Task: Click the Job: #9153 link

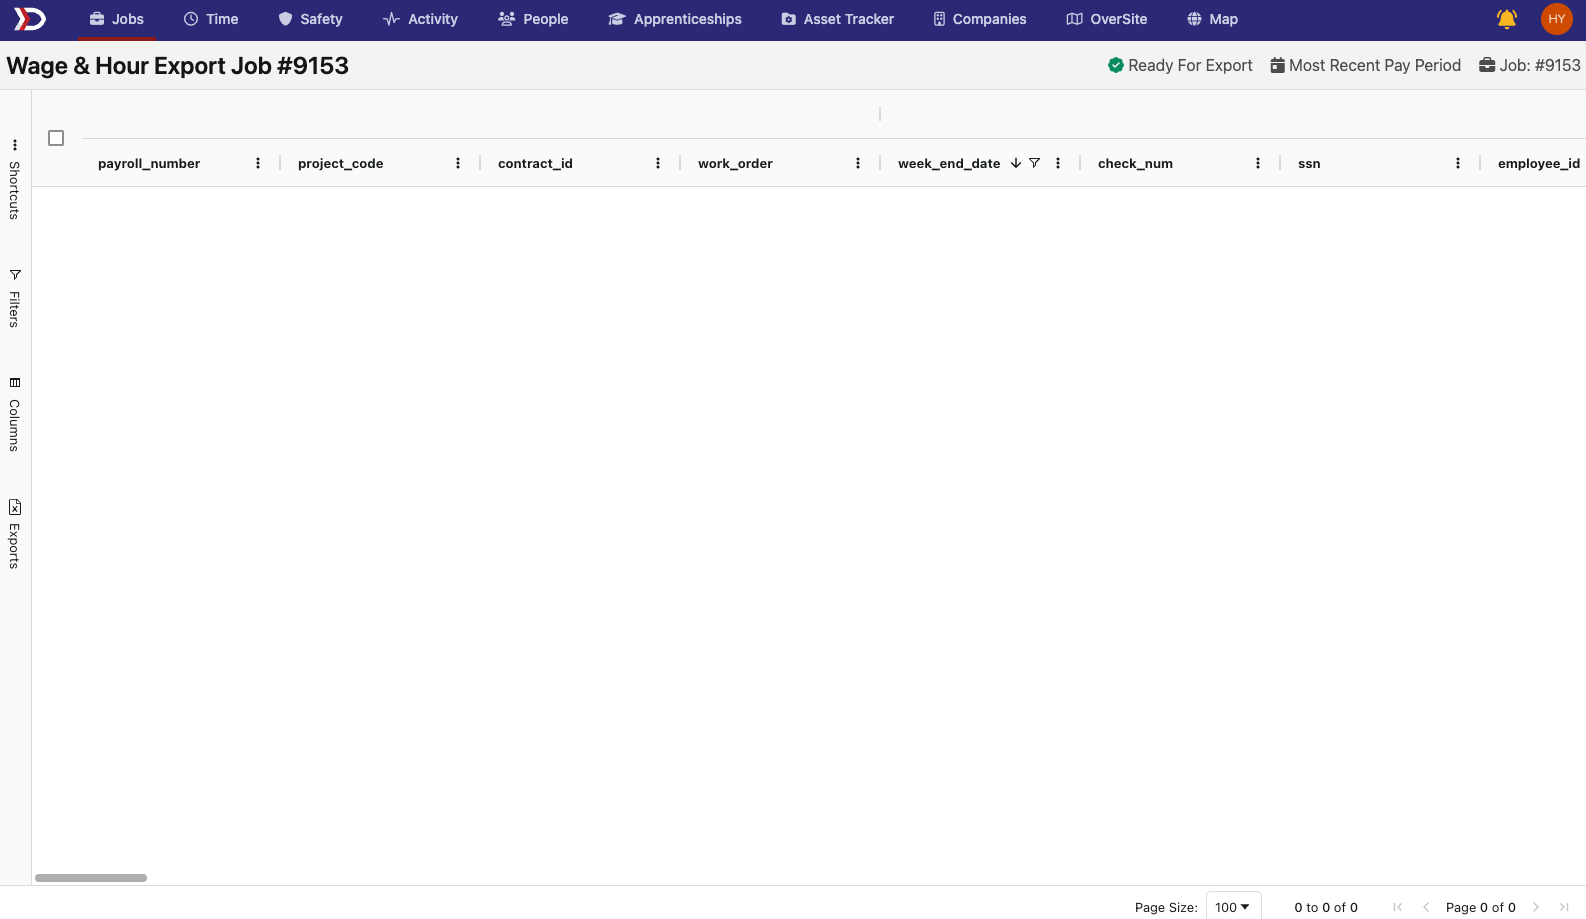Action: pyautogui.click(x=1530, y=65)
